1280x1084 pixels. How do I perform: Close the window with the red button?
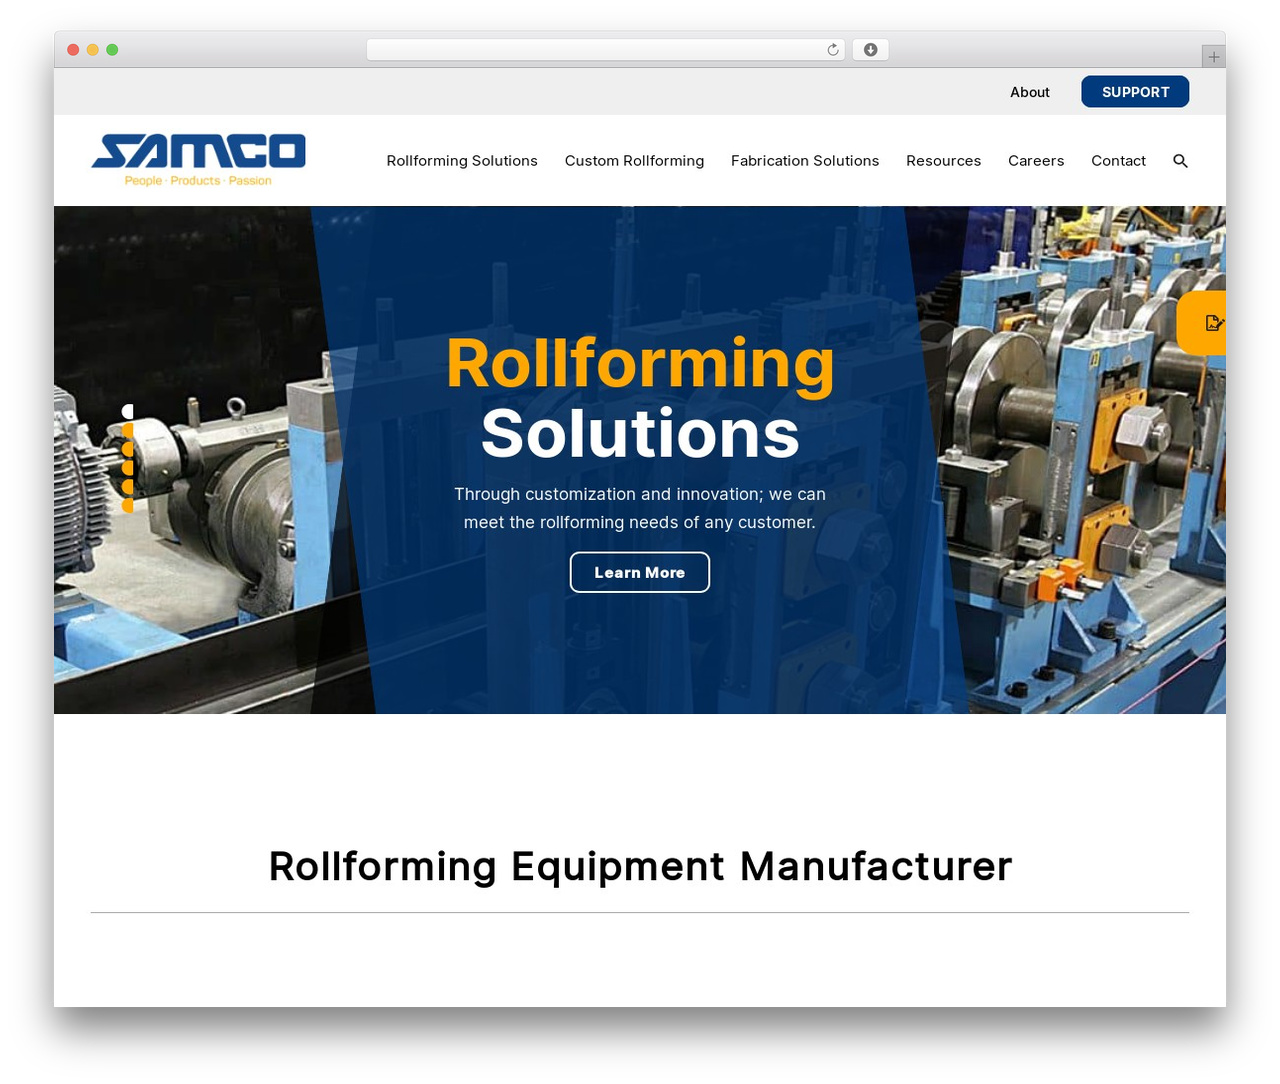coord(73,50)
